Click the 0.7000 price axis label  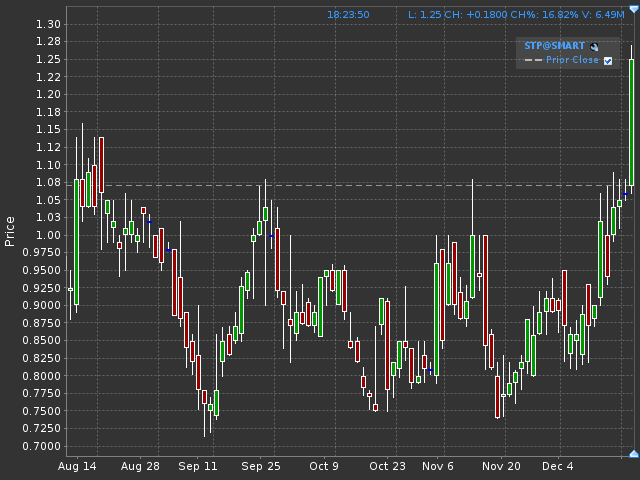click(43, 446)
